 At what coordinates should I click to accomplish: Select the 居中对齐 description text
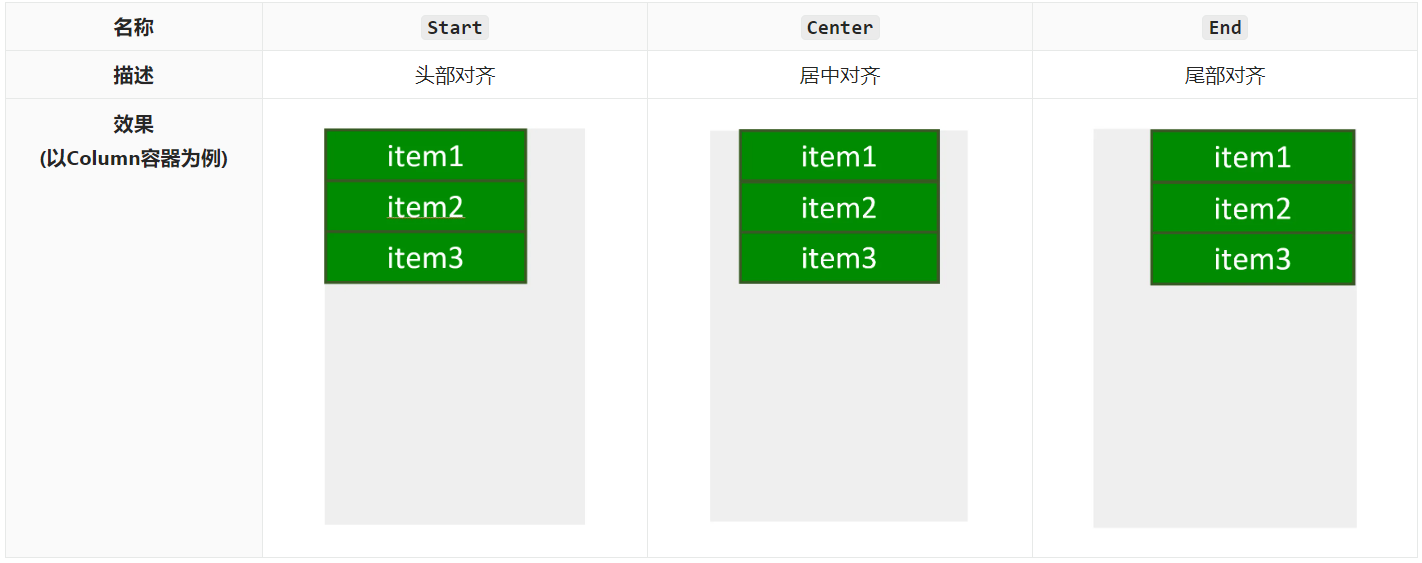840,76
